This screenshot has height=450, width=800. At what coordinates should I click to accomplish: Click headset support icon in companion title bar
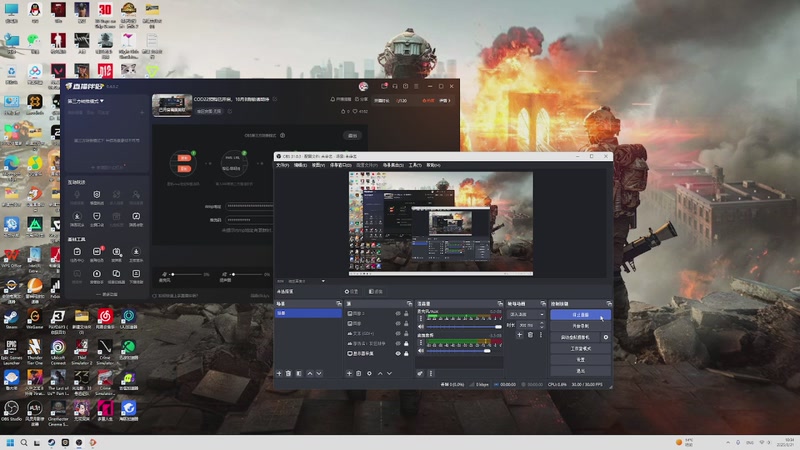395,86
